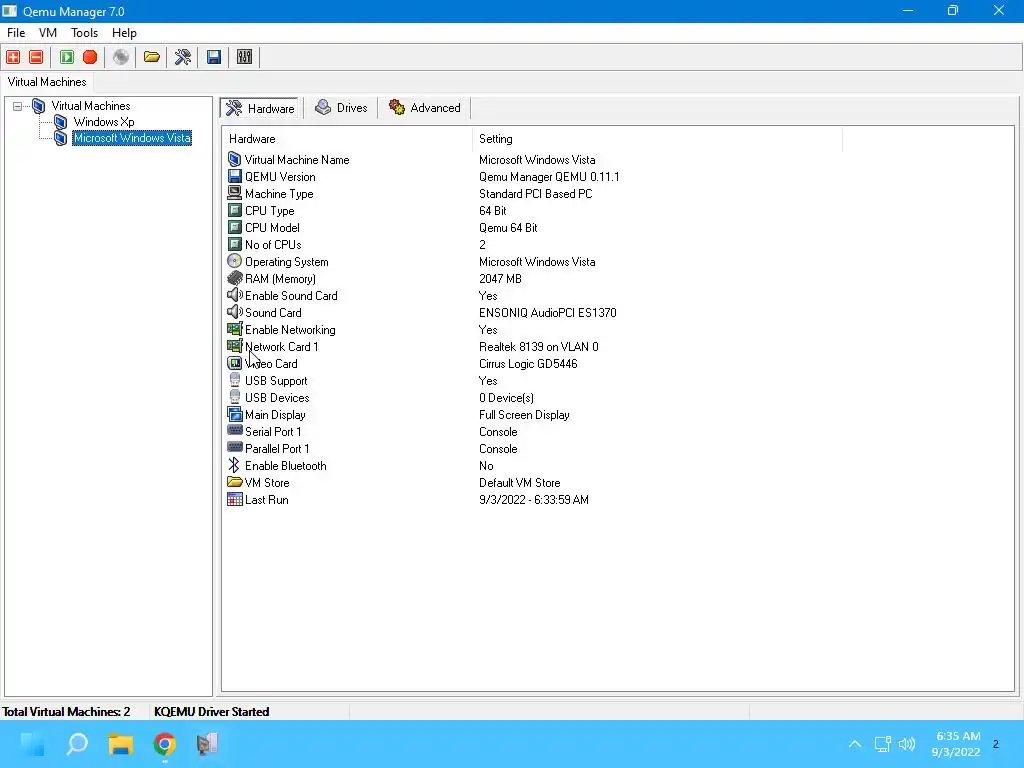1024x768 pixels.
Task: Click the Video Card monitor icon
Action: [x=234, y=363]
